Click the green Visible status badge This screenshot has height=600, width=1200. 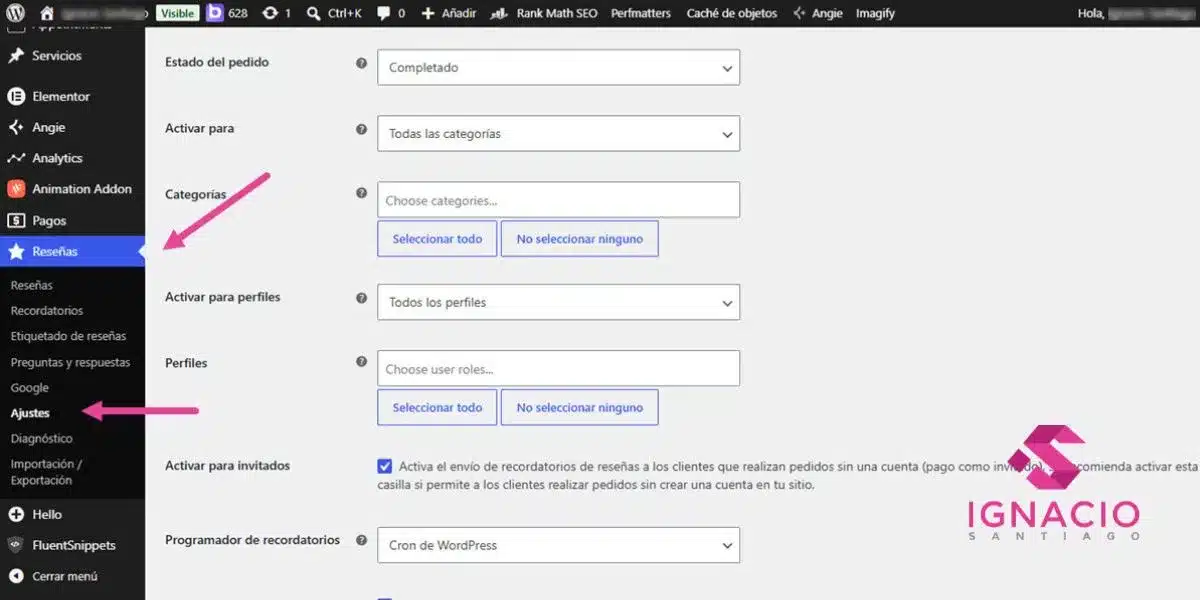[177, 13]
